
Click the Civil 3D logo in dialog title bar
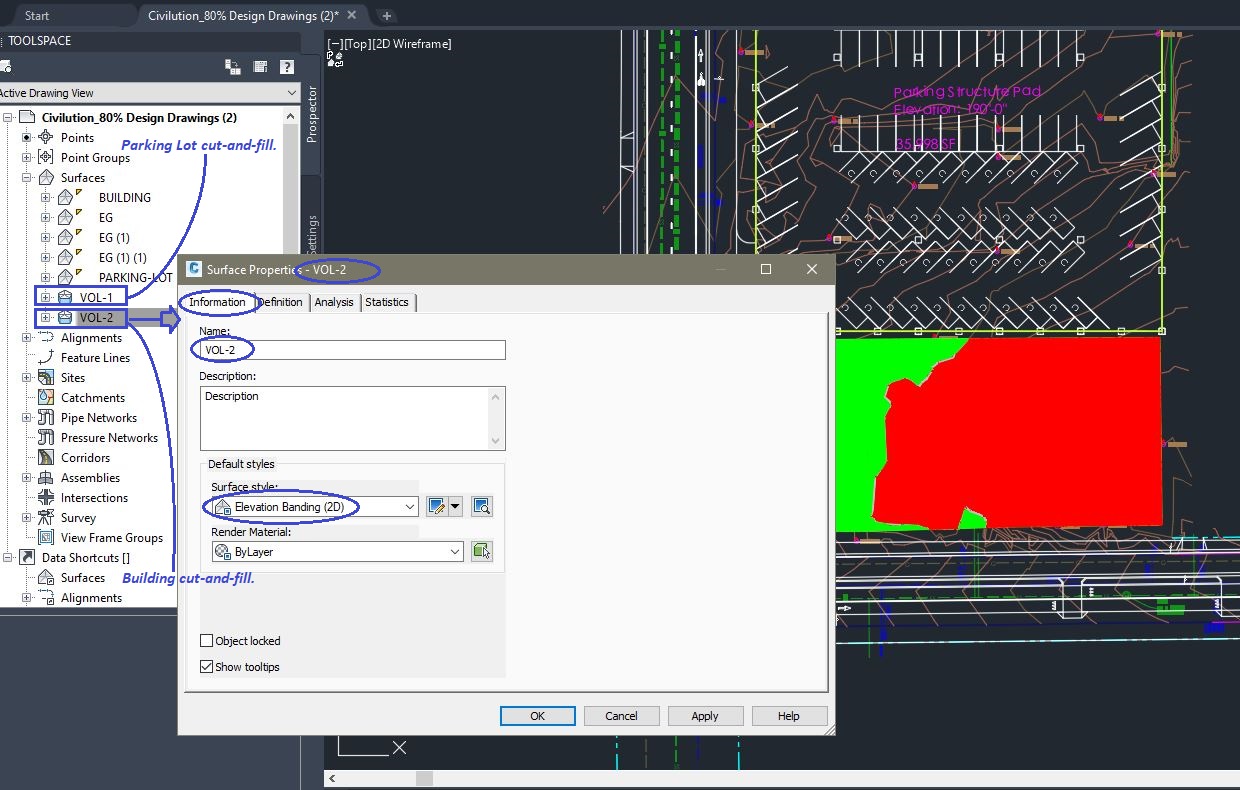(193, 268)
